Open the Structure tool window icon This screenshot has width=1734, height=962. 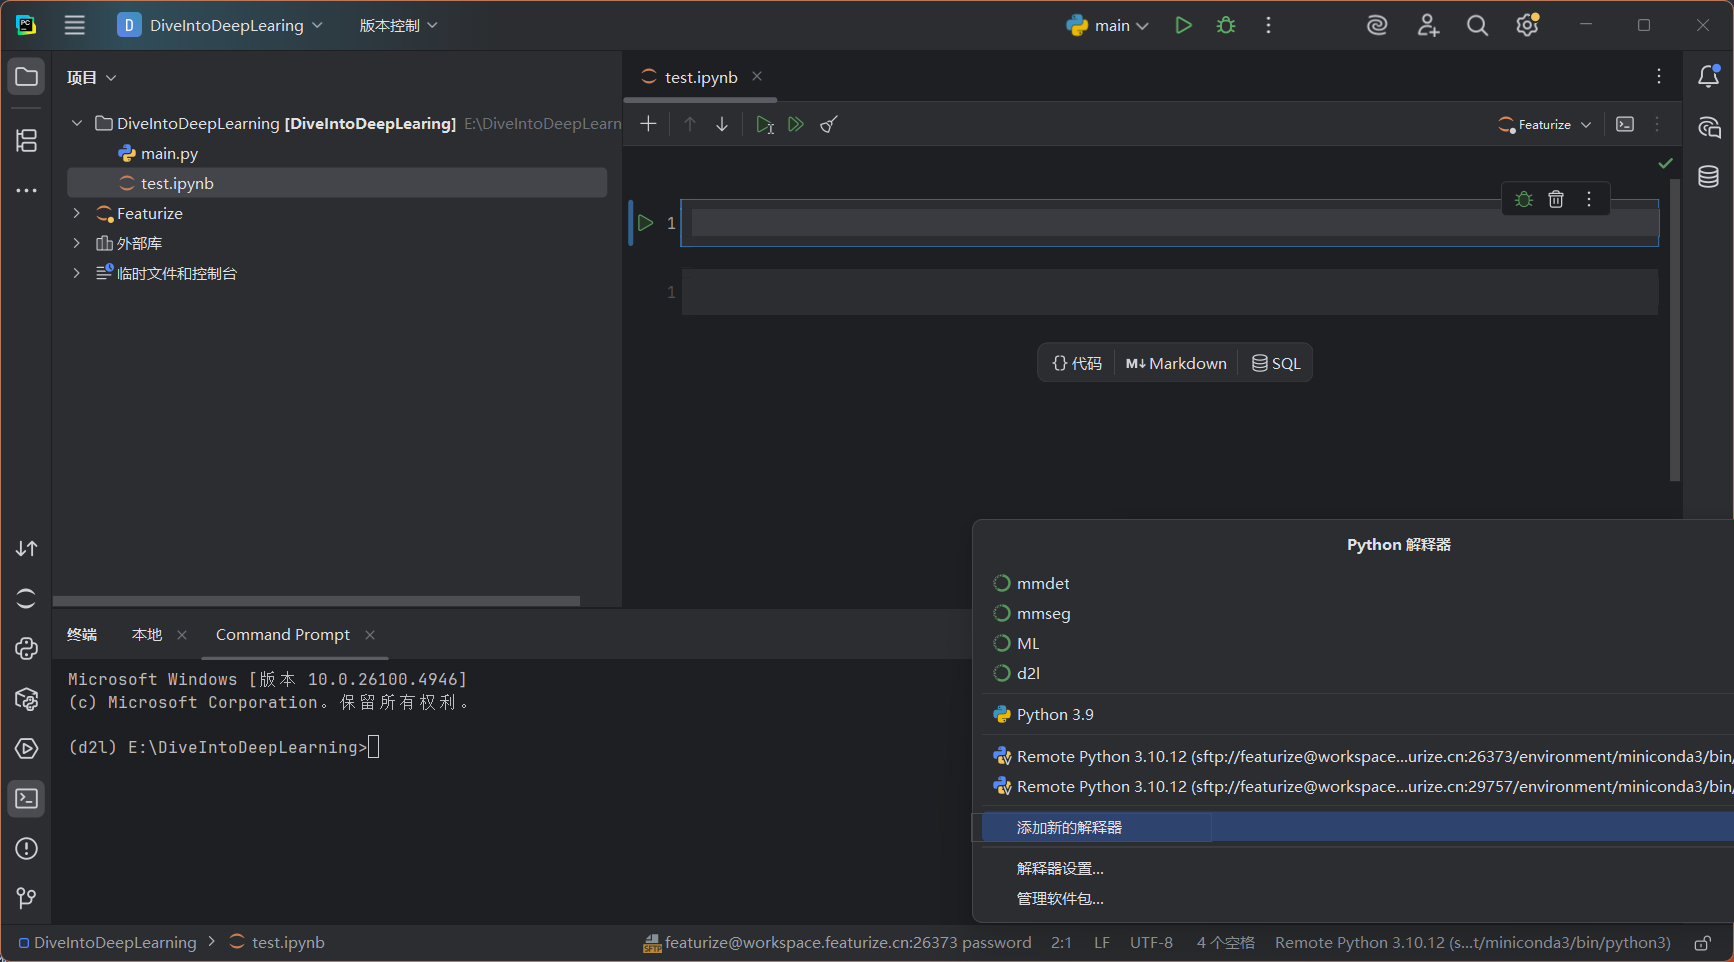(x=27, y=141)
